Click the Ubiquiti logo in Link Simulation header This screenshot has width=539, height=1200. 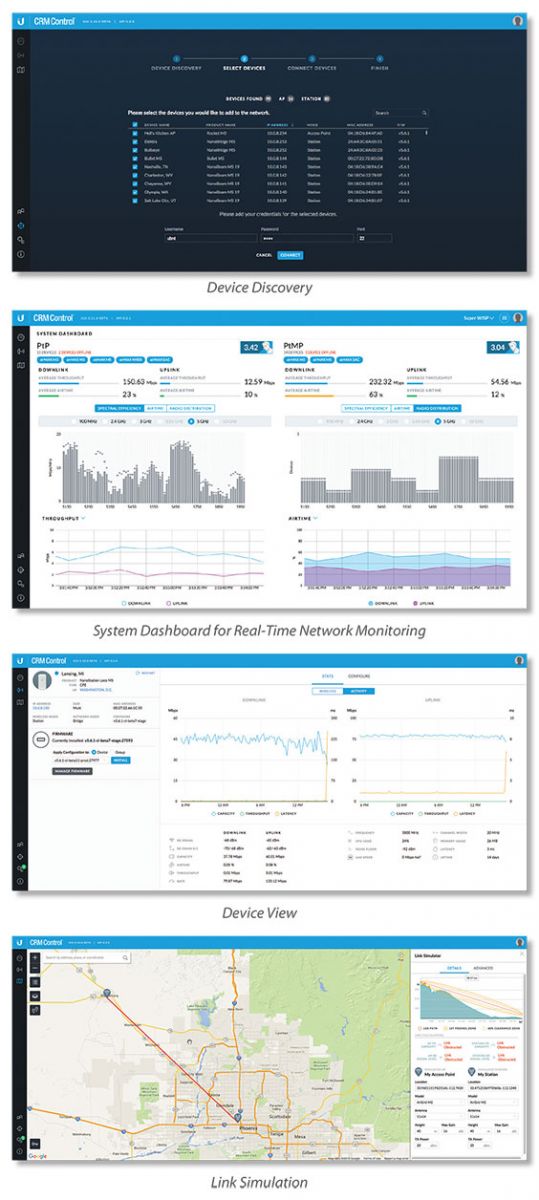click(x=21, y=941)
